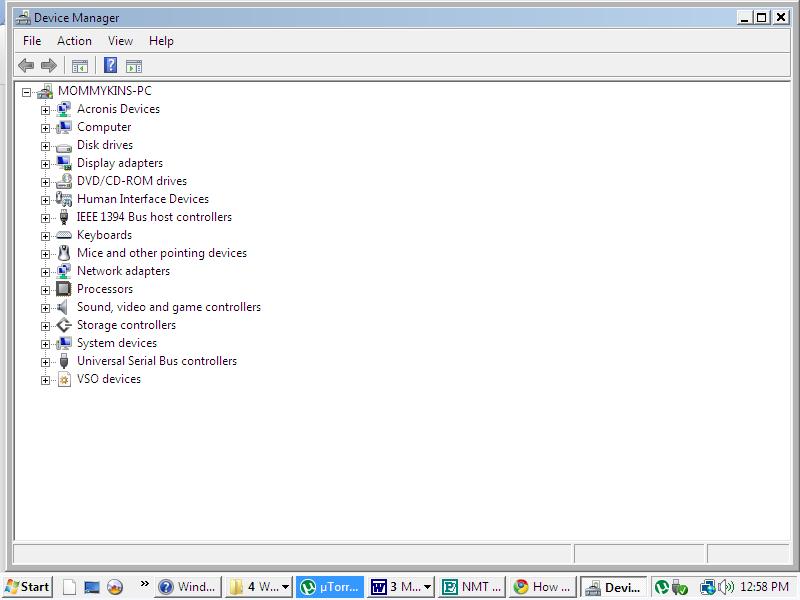Click the Safely Remove Hardware tray icon
Screen dimensions: 800x600
pyautogui.click(x=680, y=587)
